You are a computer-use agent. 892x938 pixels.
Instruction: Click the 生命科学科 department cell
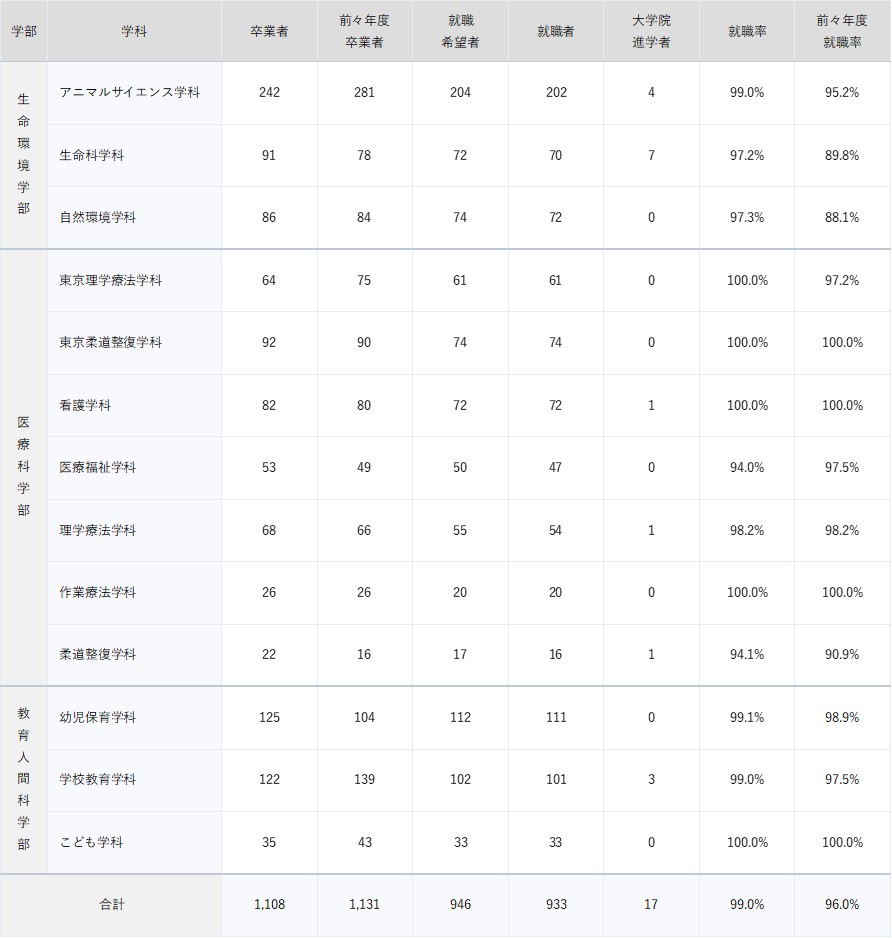pos(92,155)
